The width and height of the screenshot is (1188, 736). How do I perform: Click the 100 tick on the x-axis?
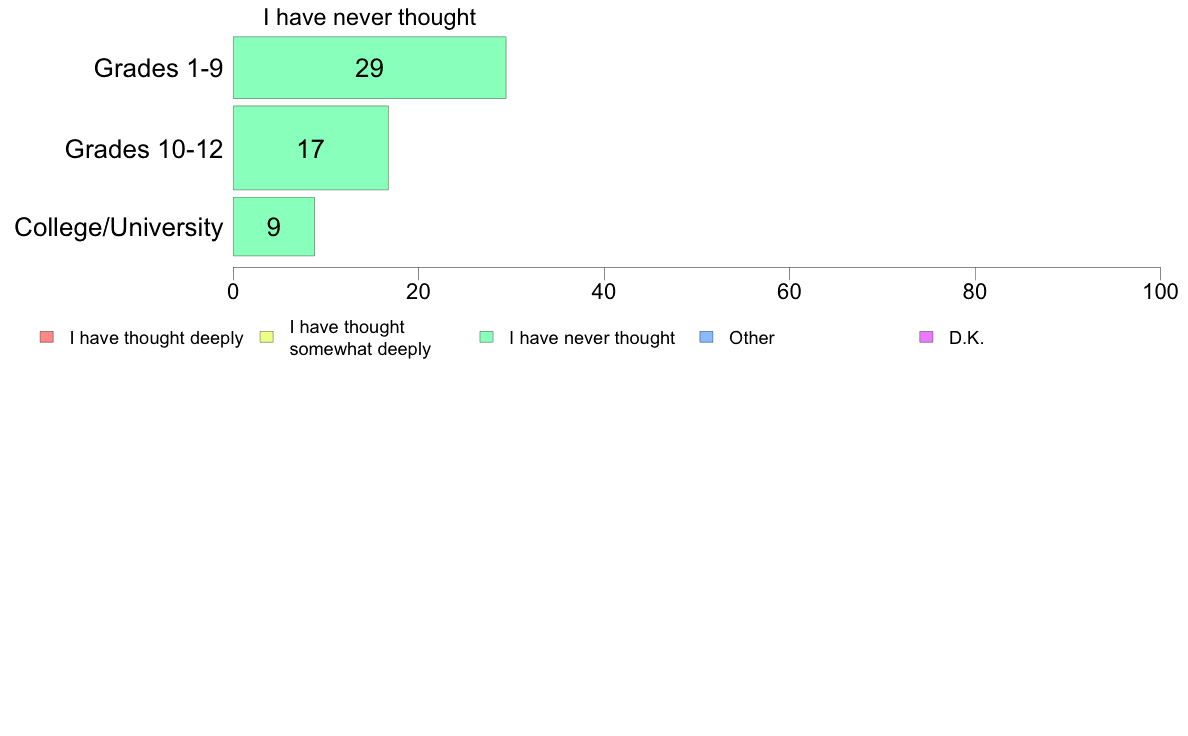tap(1160, 292)
